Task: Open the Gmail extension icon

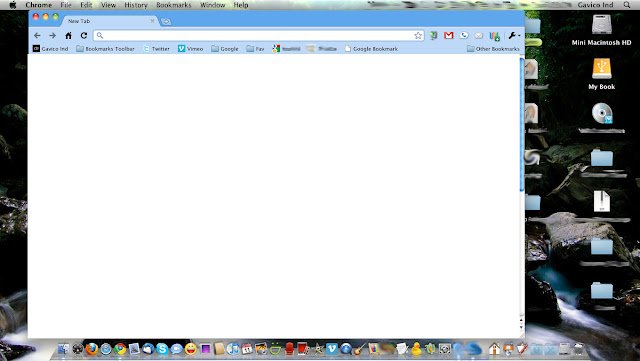Action: 449,36
